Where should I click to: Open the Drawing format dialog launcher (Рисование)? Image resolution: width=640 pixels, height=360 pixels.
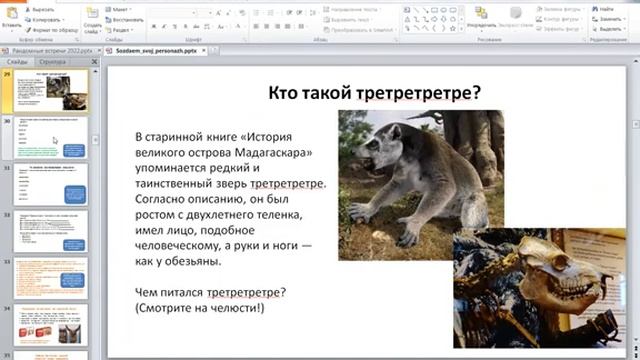584,40
